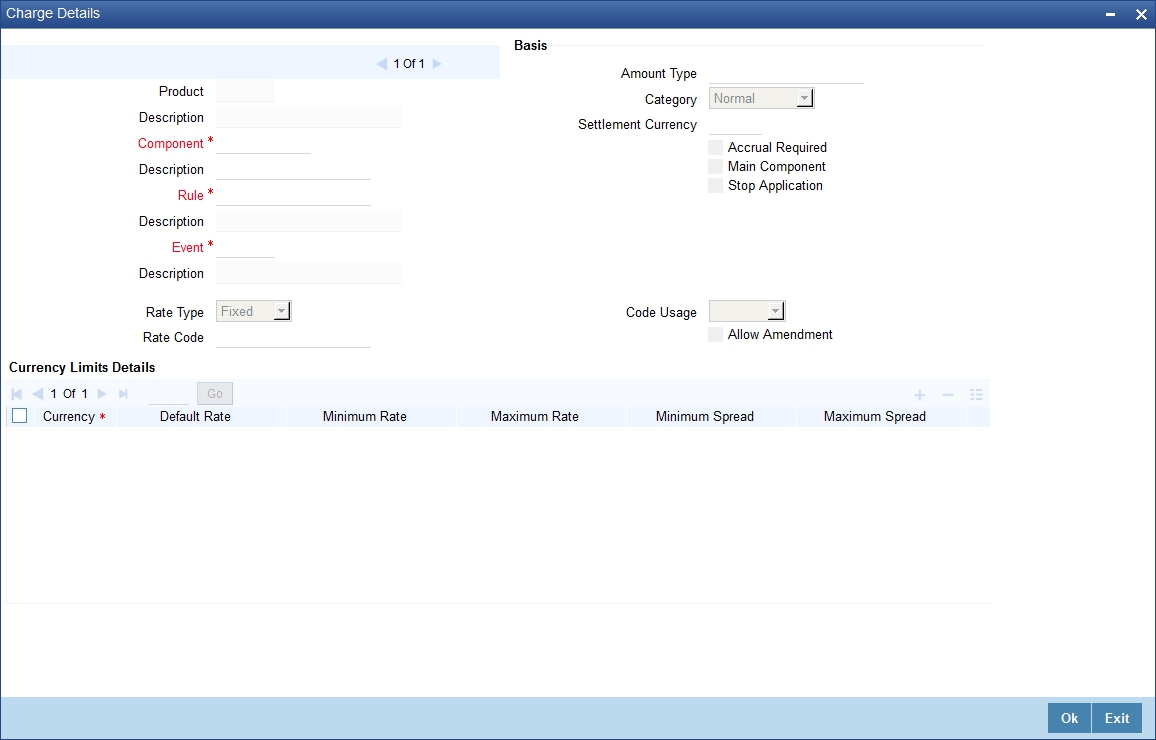Viewport: 1156px width, 740px height.
Task: Click the Product Description field
Action: click(308, 116)
